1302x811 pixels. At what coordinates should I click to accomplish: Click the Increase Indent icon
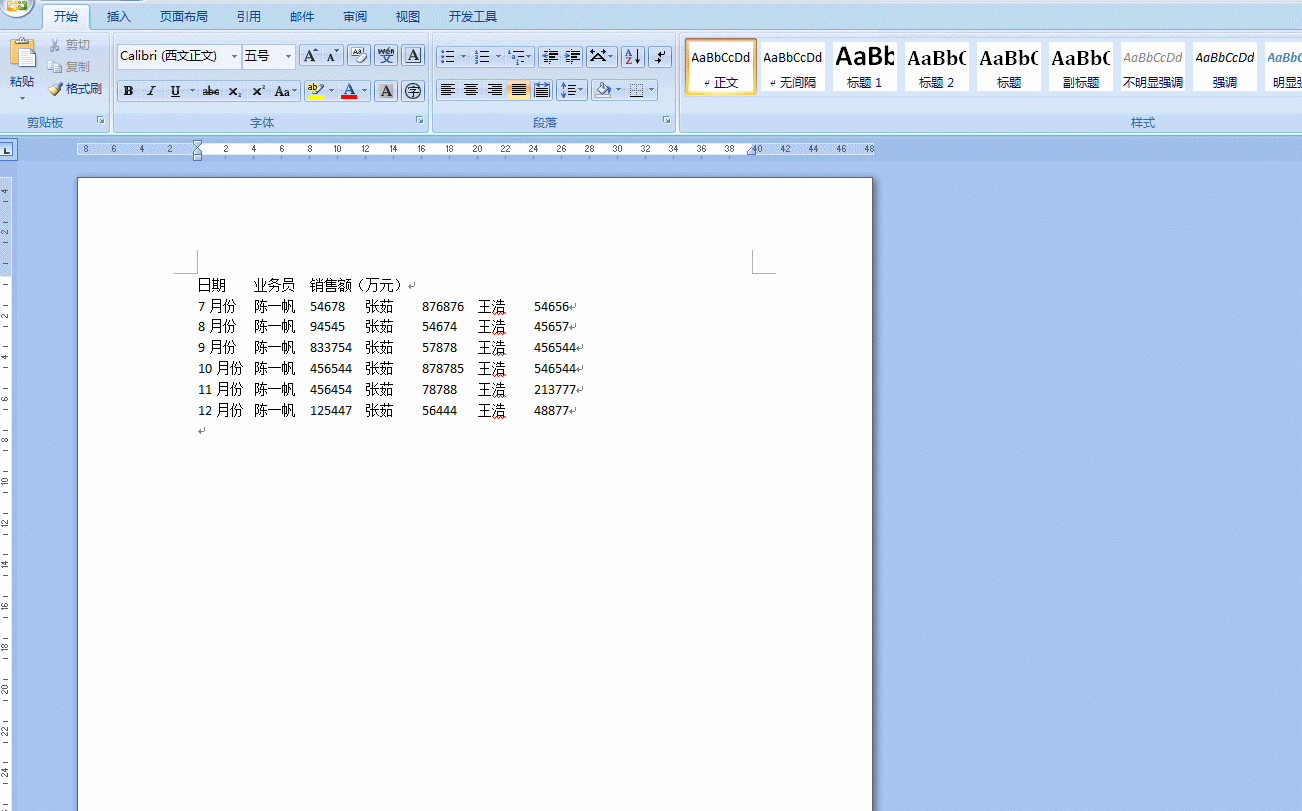pyautogui.click(x=573, y=56)
